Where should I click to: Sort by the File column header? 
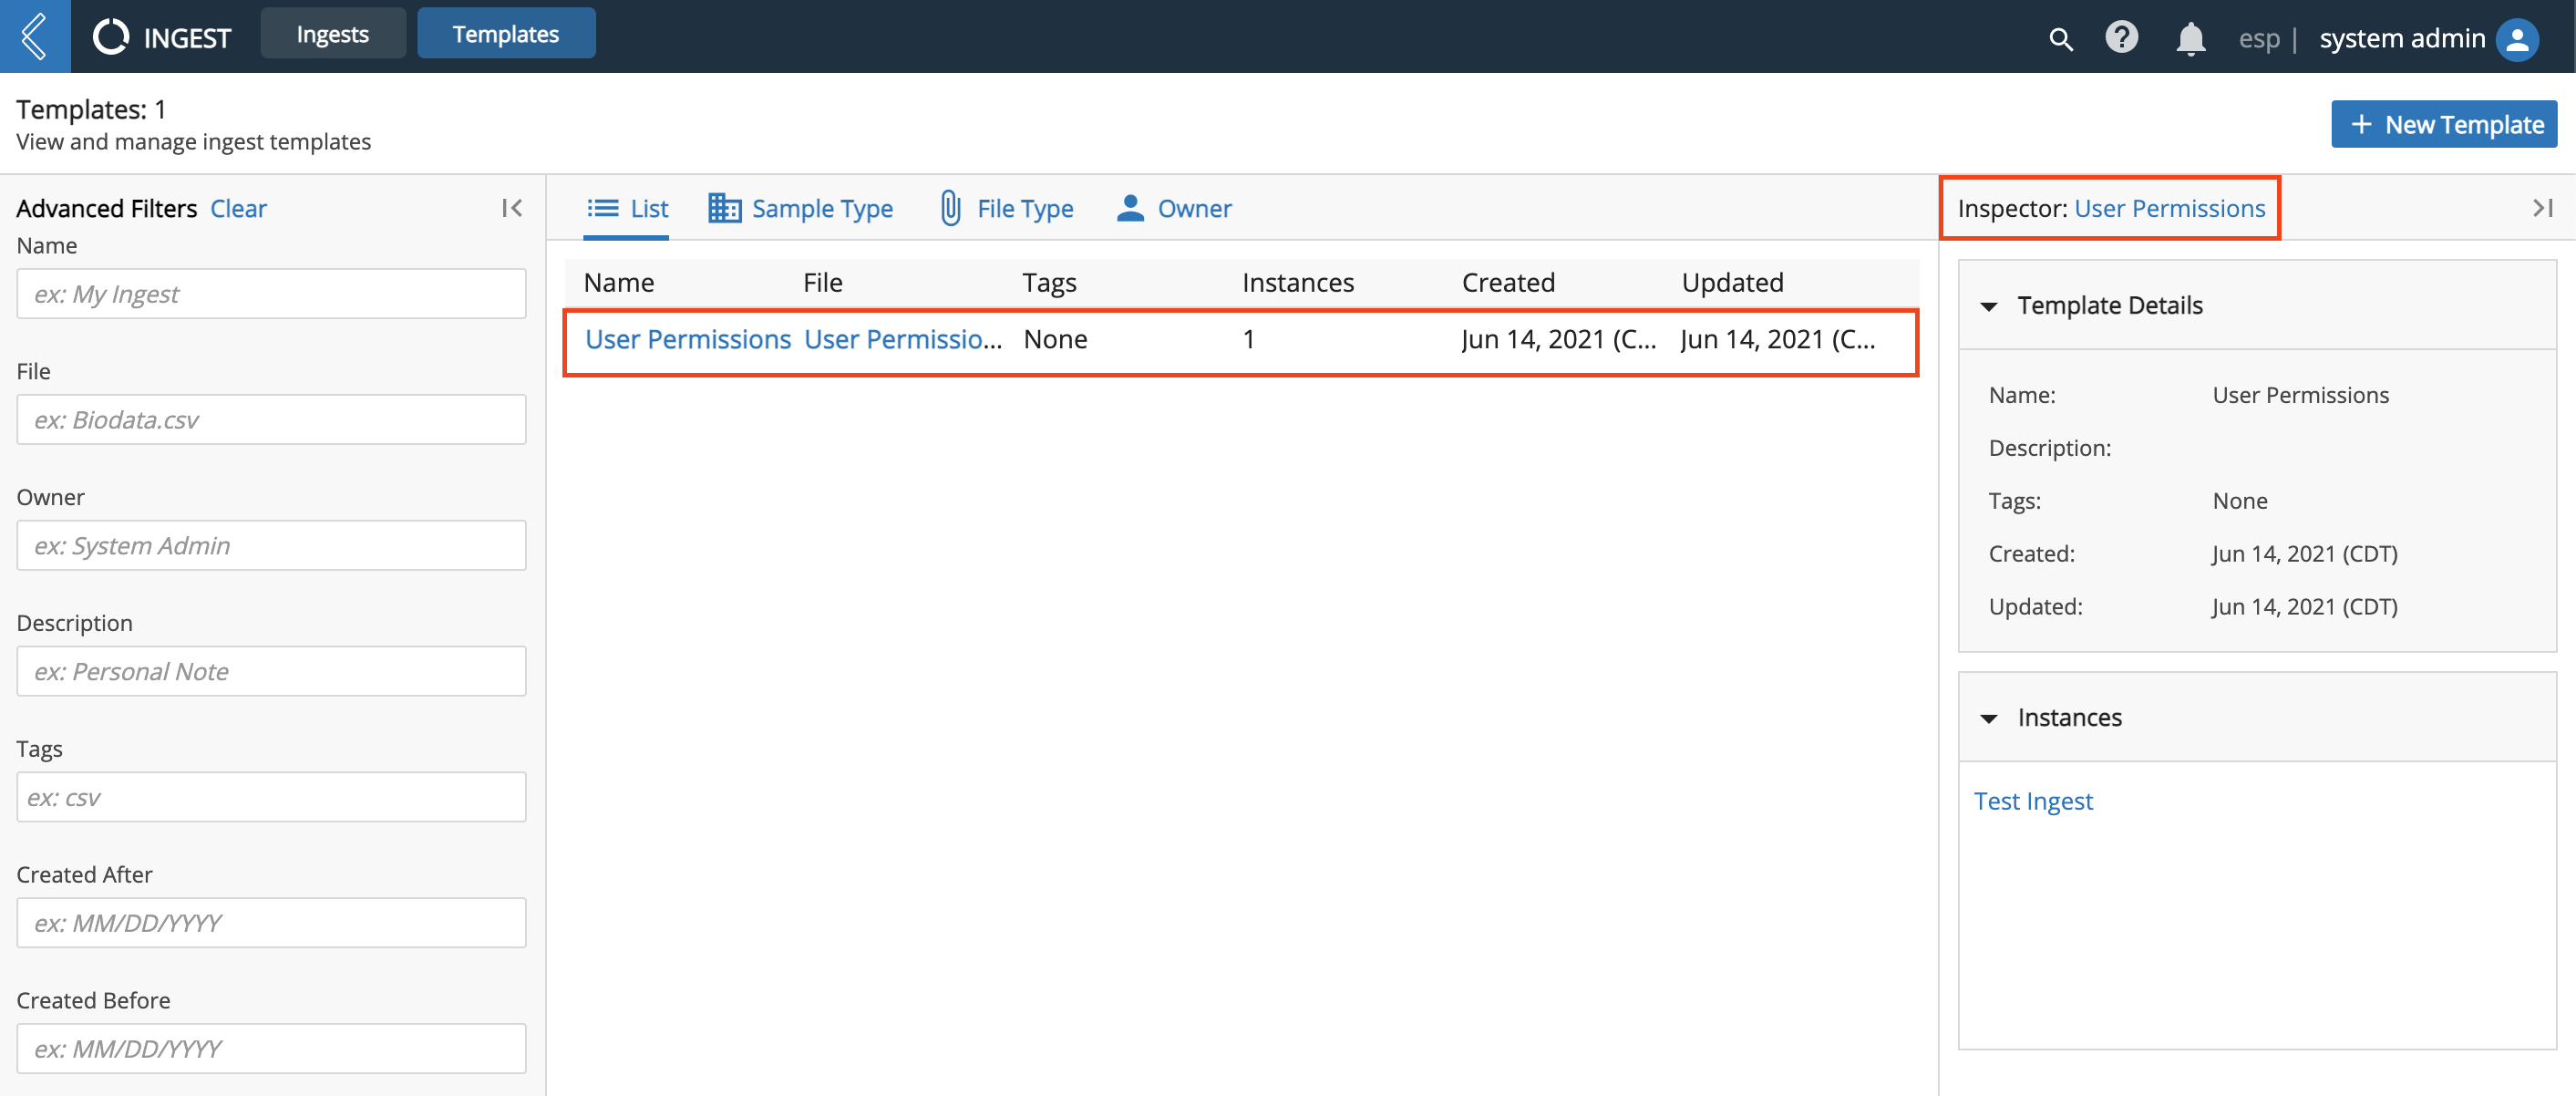tap(823, 283)
